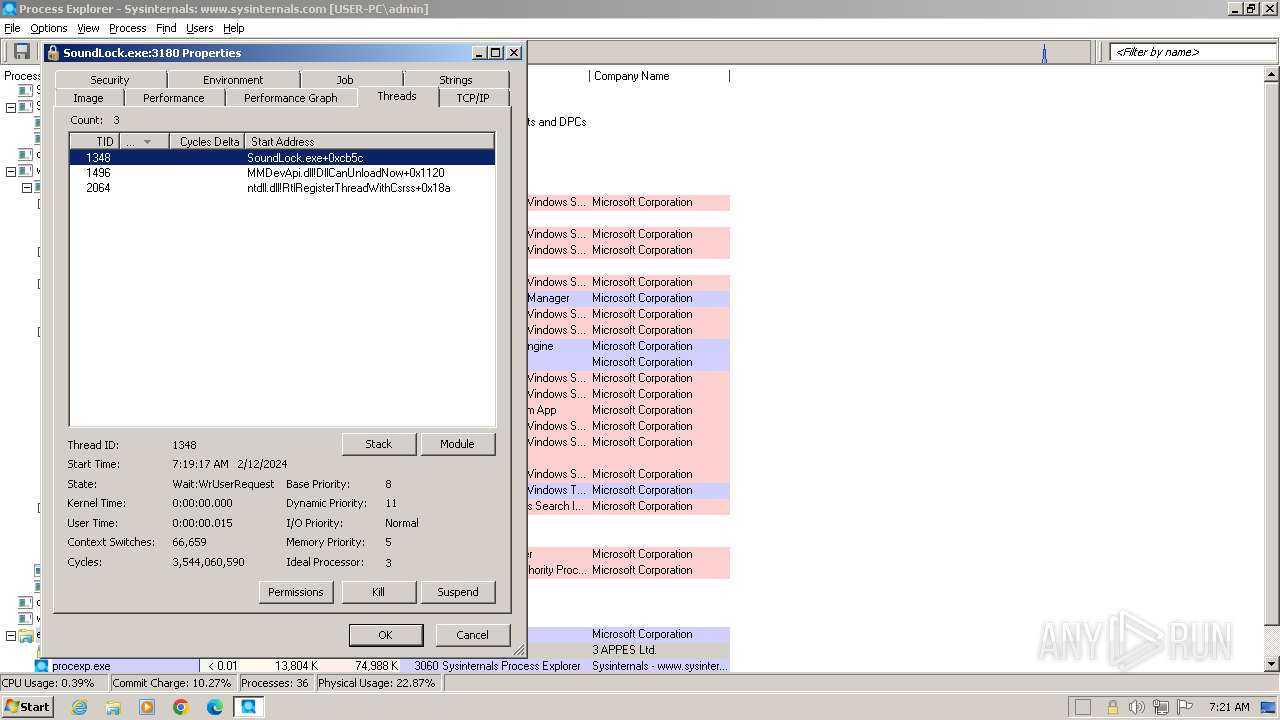Image resolution: width=1280 pixels, height=720 pixels.
Task: Open Microsoft Edge from the taskbar
Action: point(215,707)
